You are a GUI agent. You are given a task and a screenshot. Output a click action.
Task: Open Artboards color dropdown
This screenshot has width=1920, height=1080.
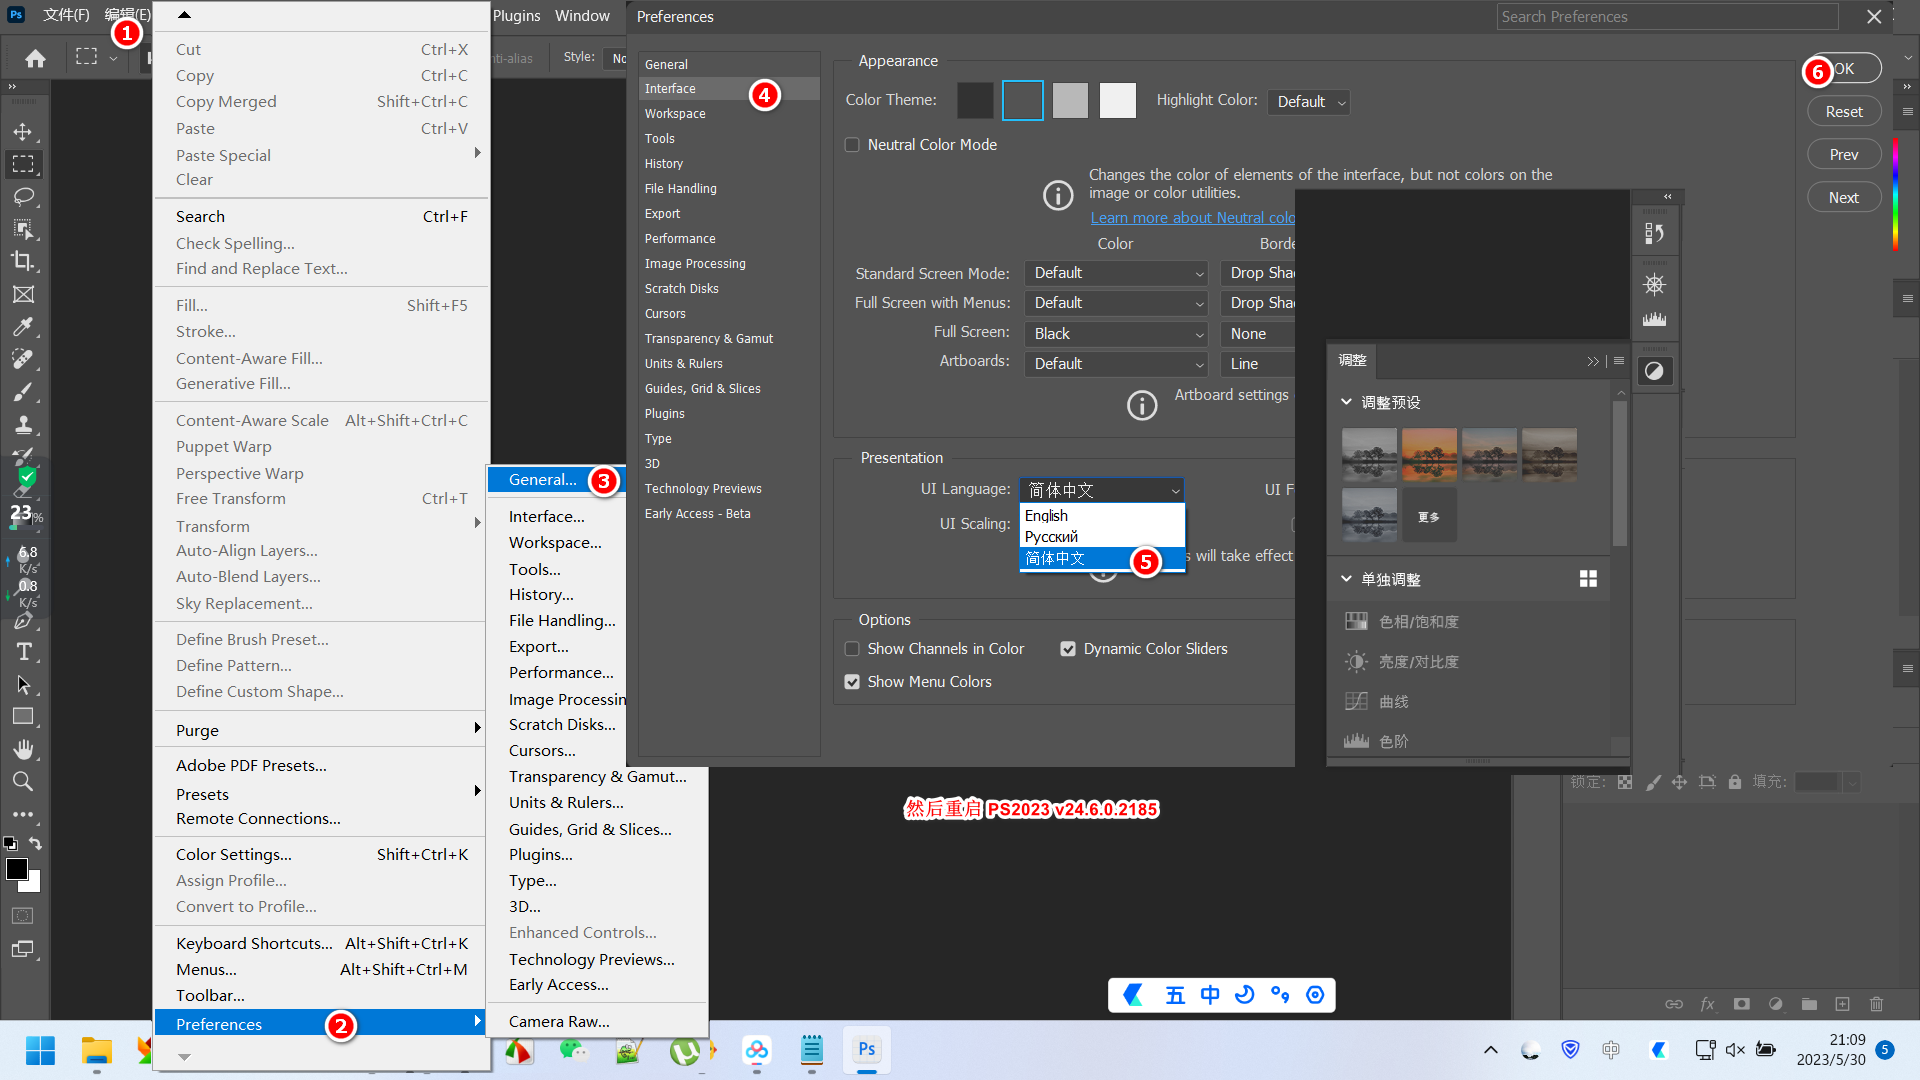click(x=1116, y=364)
